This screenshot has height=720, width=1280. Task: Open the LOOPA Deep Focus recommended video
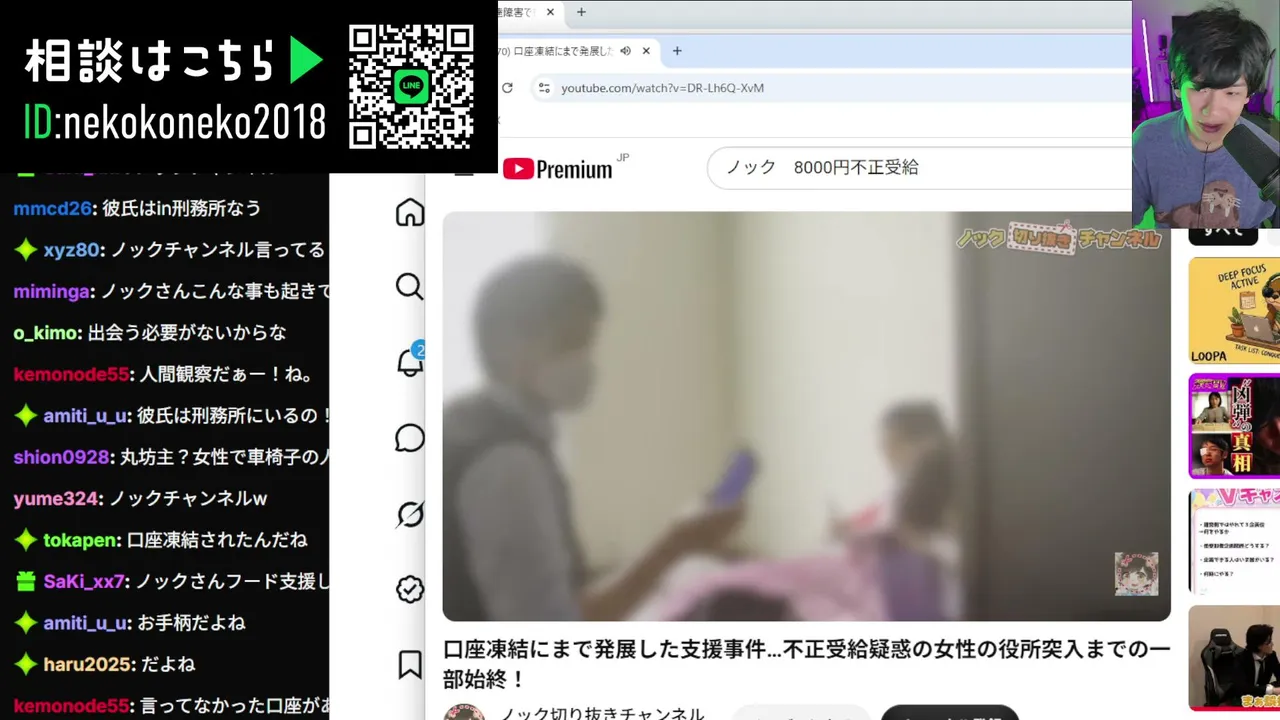click(x=1234, y=310)
